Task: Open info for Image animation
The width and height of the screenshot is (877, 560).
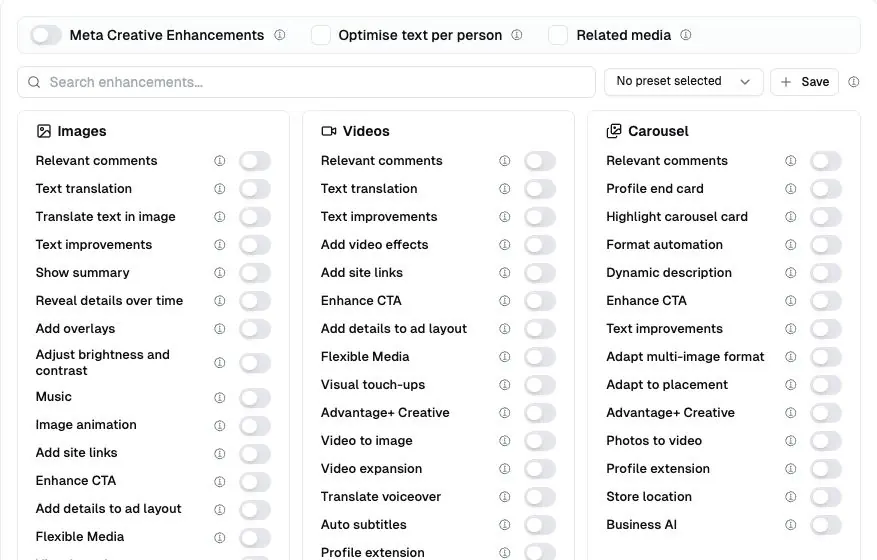Action: (x=220, y=426)
